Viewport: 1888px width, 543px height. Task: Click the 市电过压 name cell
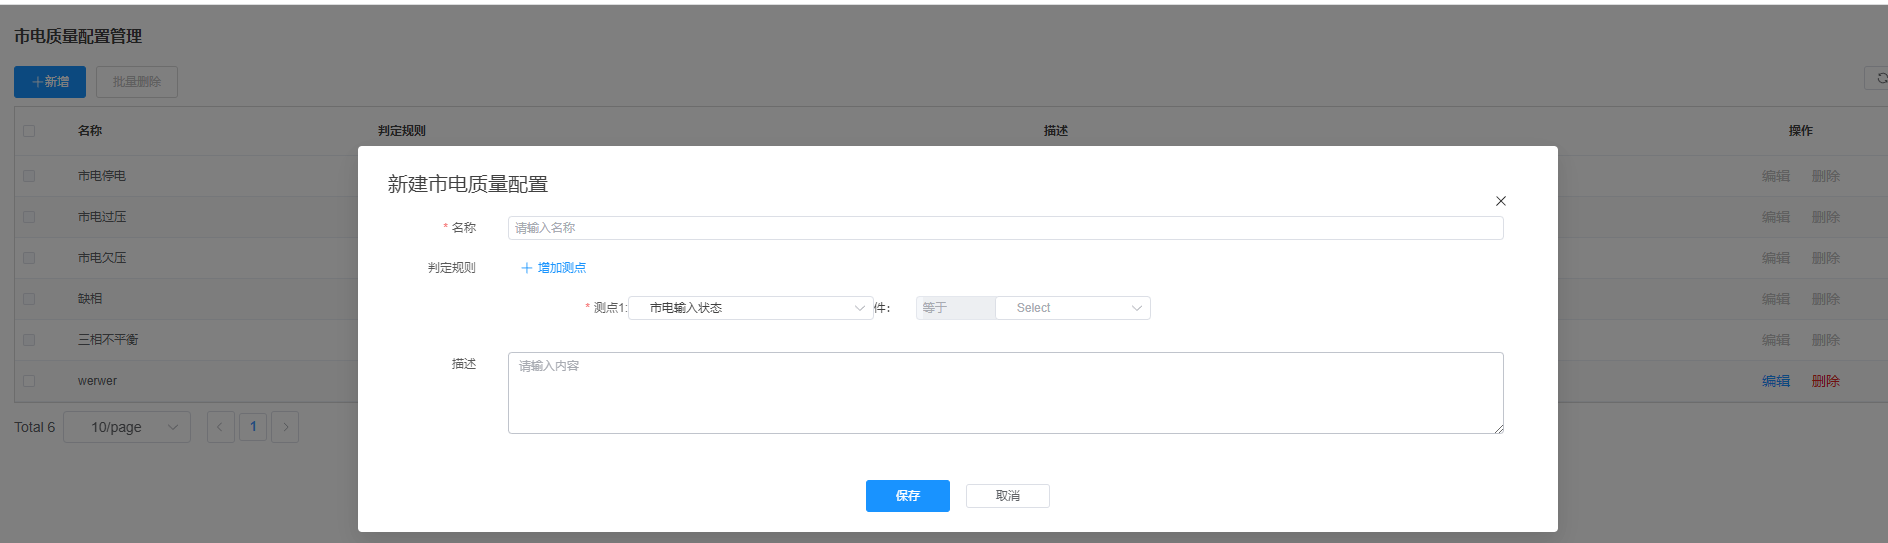[102, 217]
